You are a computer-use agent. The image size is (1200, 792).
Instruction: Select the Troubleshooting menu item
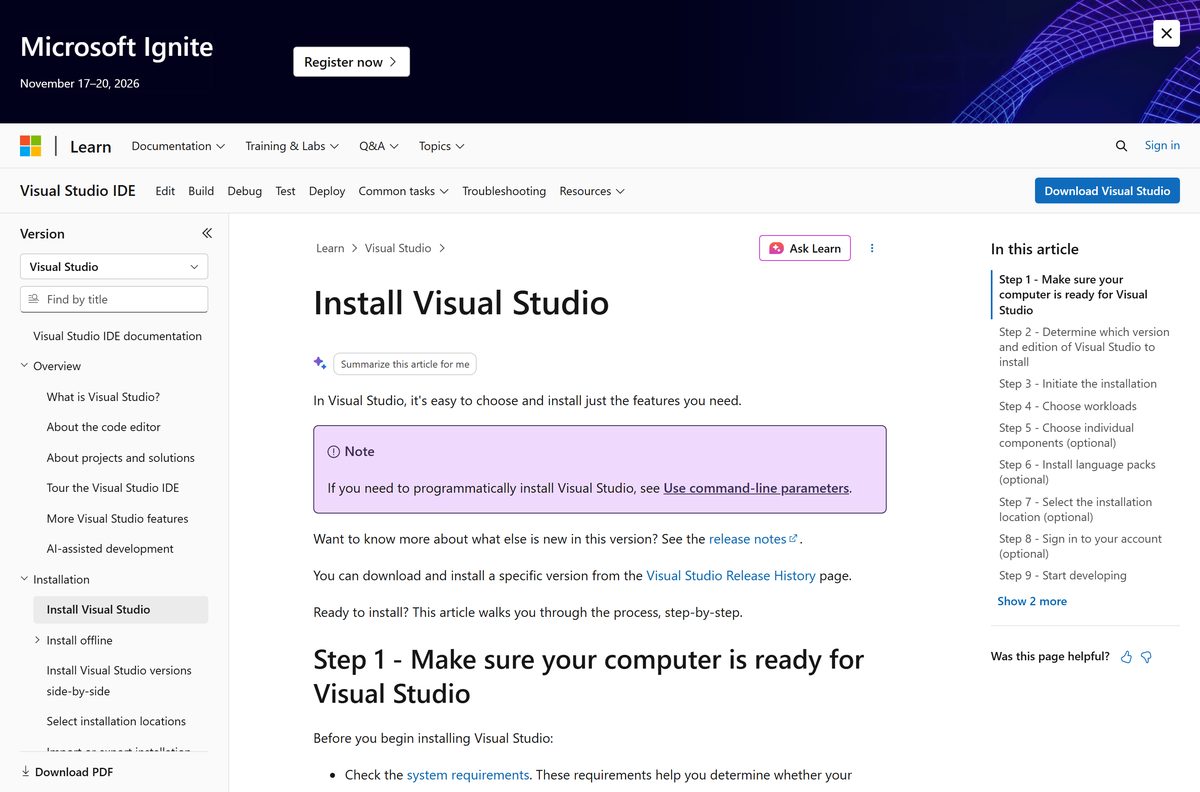pos(504,191)
